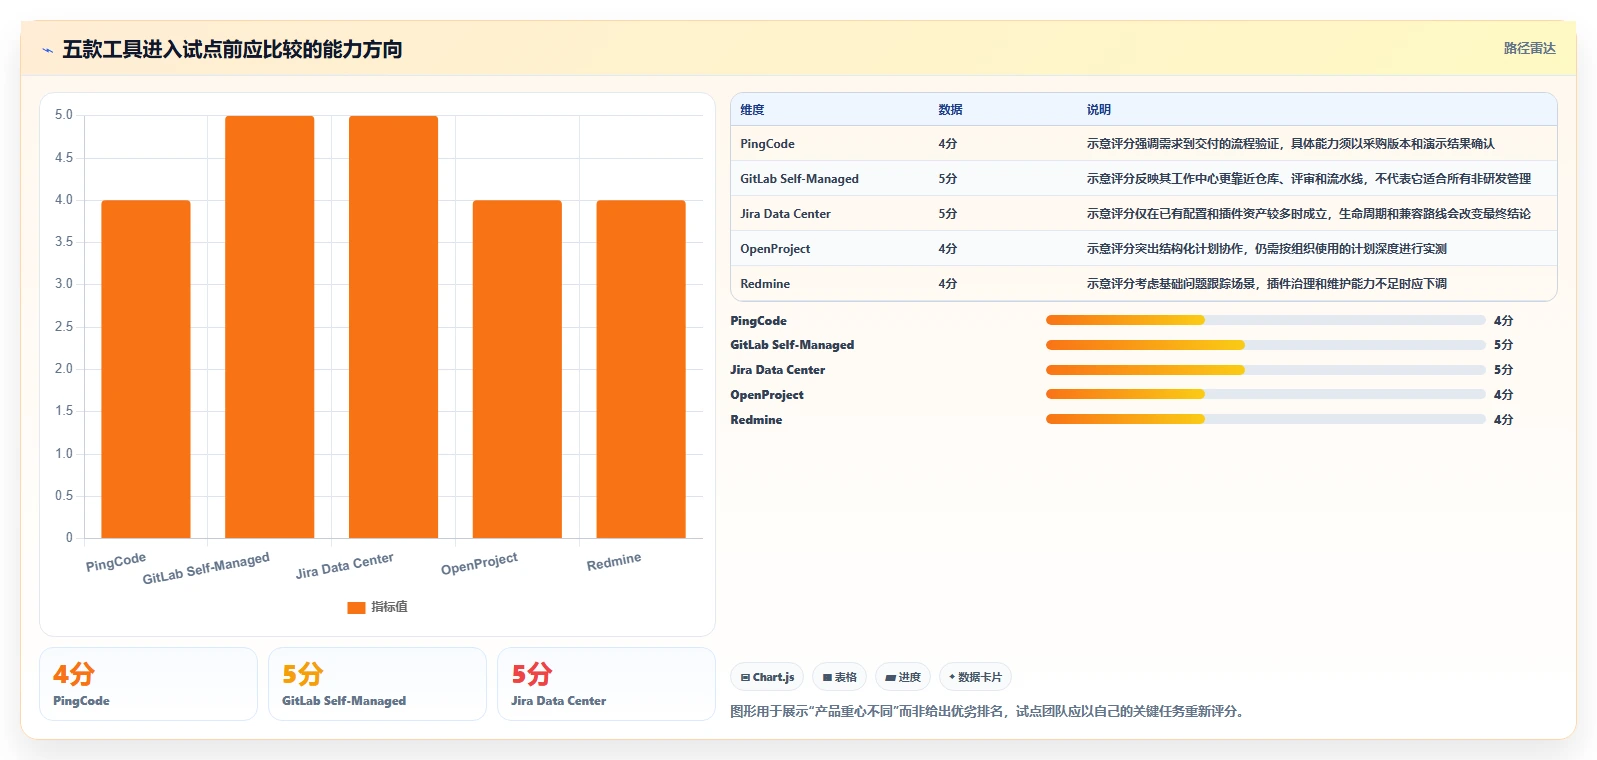
Task: Click the Redmine description about 插件治理
Action: [1267, 284]
